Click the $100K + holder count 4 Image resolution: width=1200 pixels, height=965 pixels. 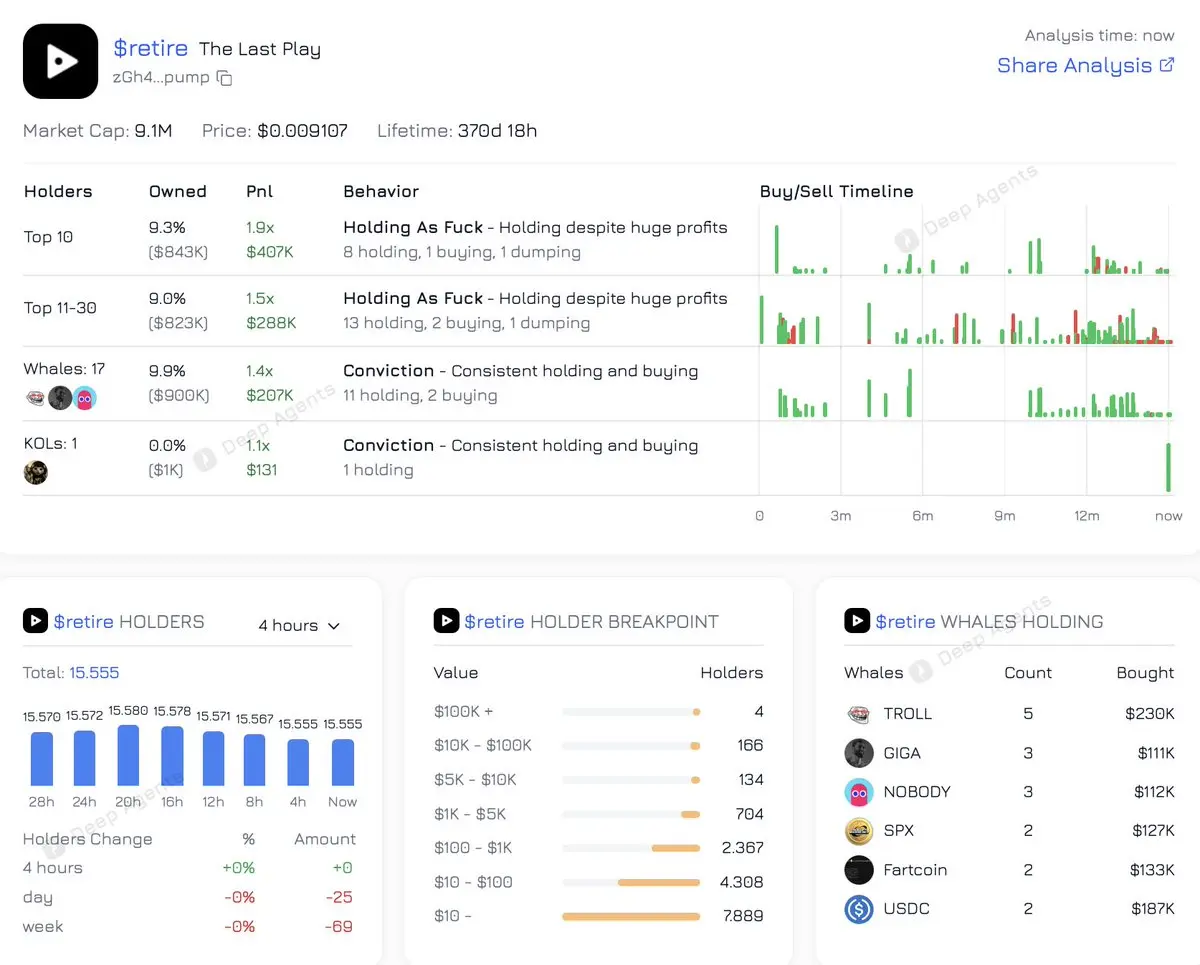pos(759,712)
